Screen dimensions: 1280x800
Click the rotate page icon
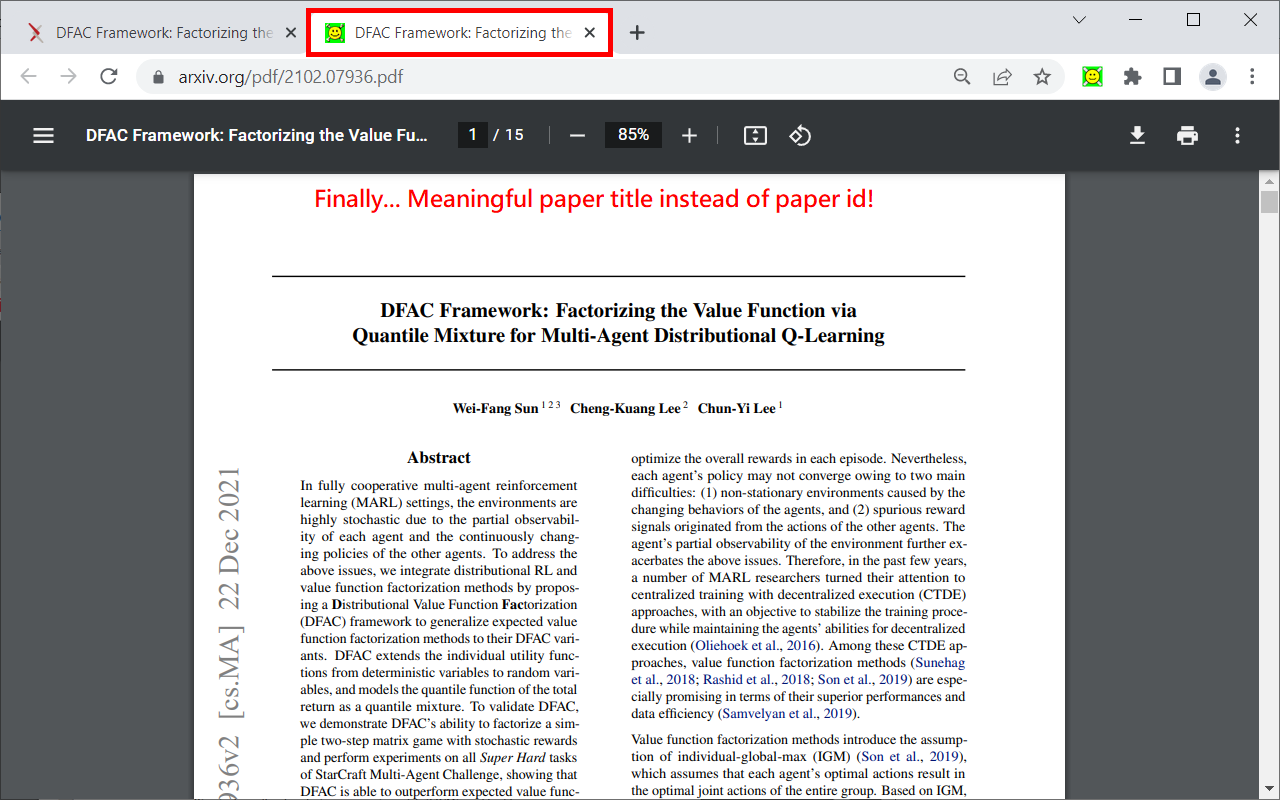point(800,135)
